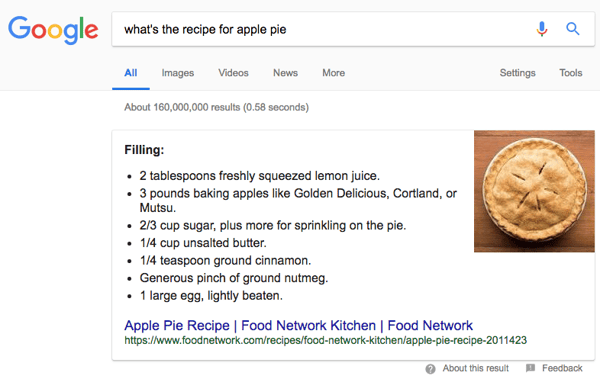The height and width of the screenshot is (379, 600).
Task: Select the All results tab
Action: point(130,73)
